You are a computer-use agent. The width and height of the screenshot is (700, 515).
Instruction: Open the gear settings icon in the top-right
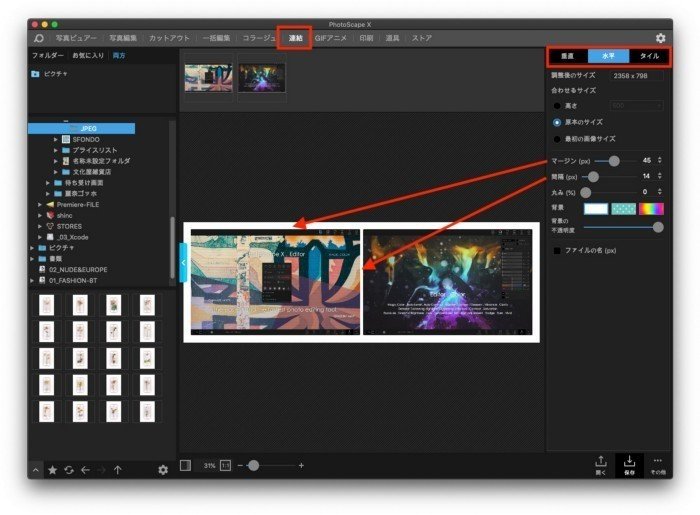click(661, 38)
